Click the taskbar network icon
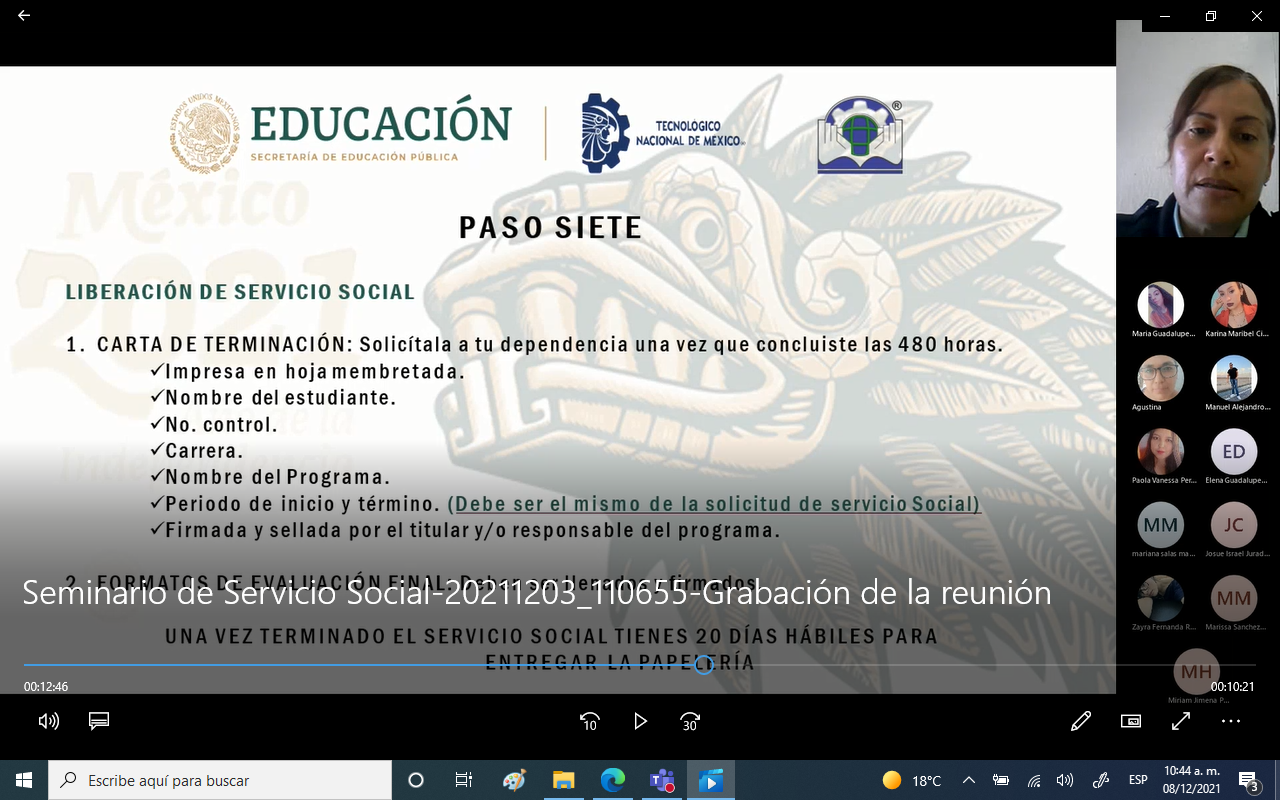 tap(1034, 780)
